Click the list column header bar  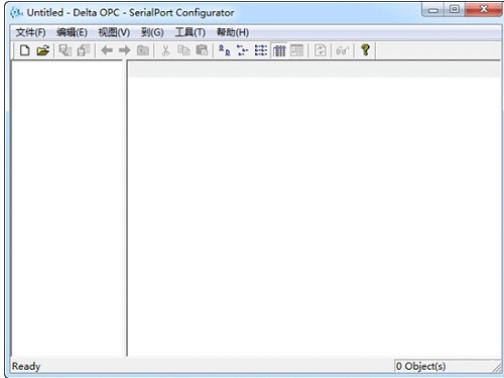tap(315, 69)
